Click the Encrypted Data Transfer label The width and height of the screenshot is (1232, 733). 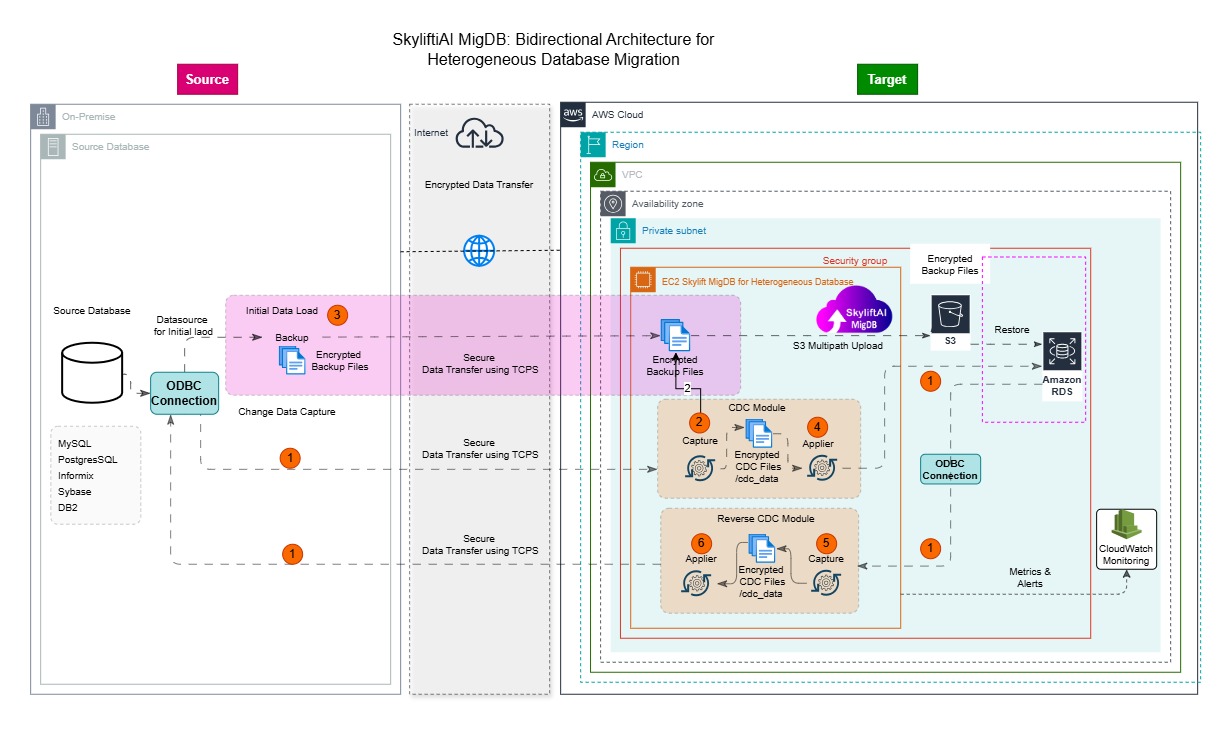479,185
